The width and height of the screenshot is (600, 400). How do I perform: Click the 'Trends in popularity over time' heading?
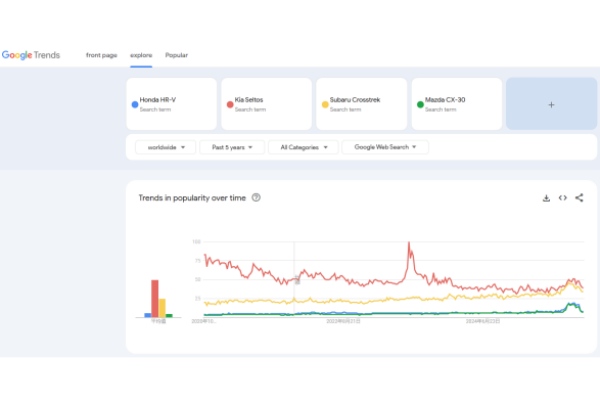(192, 198)
